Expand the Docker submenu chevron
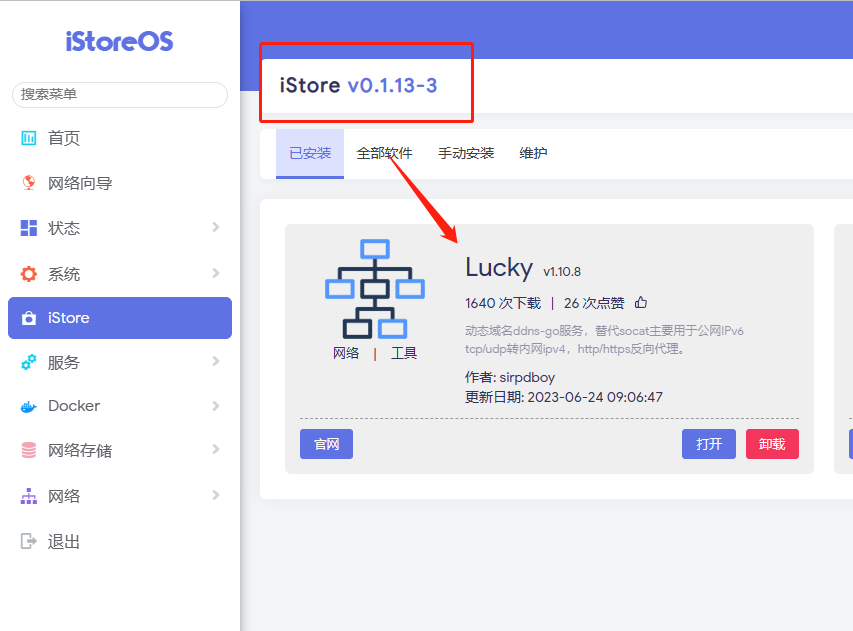Viewport: 853px width, 631px height. pyautogui.click(x=216, y=406)
